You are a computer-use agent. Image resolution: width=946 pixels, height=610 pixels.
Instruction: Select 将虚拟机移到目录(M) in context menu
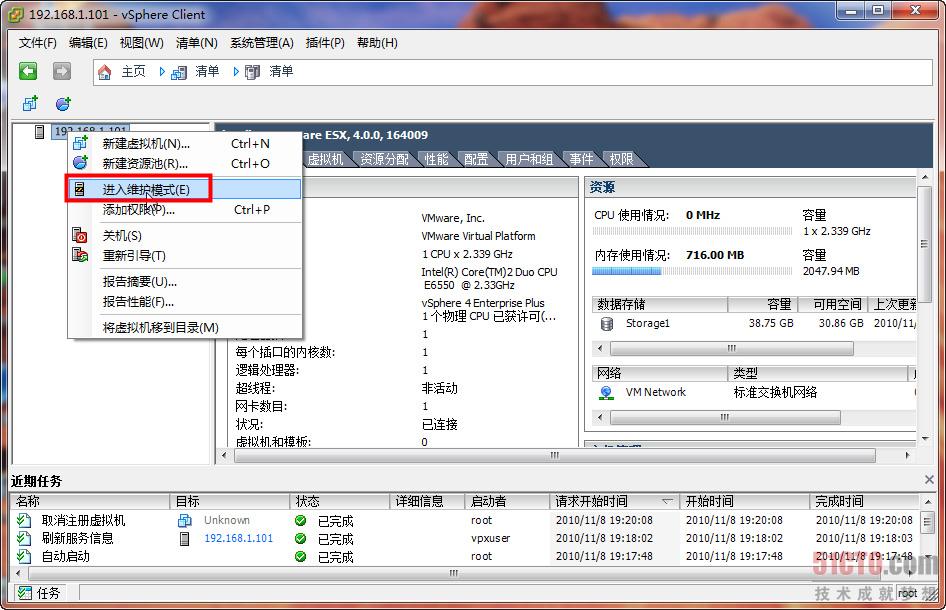tap(185, 327)
